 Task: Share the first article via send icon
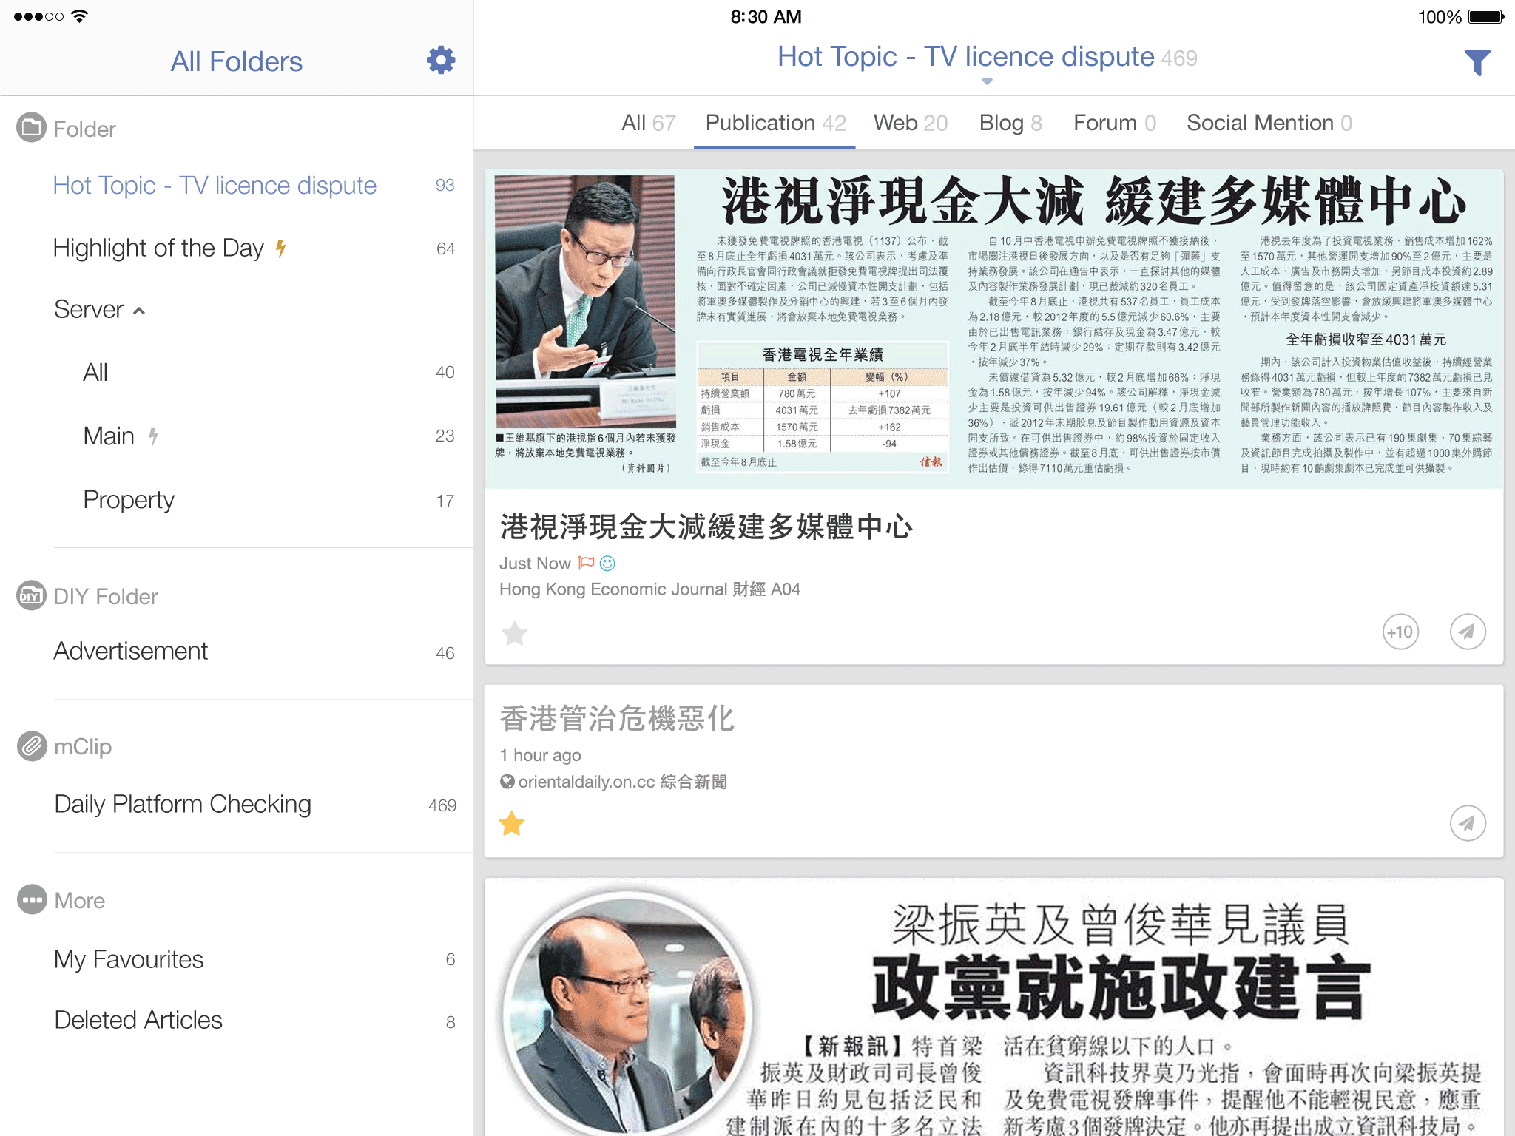coord(1467,632)
